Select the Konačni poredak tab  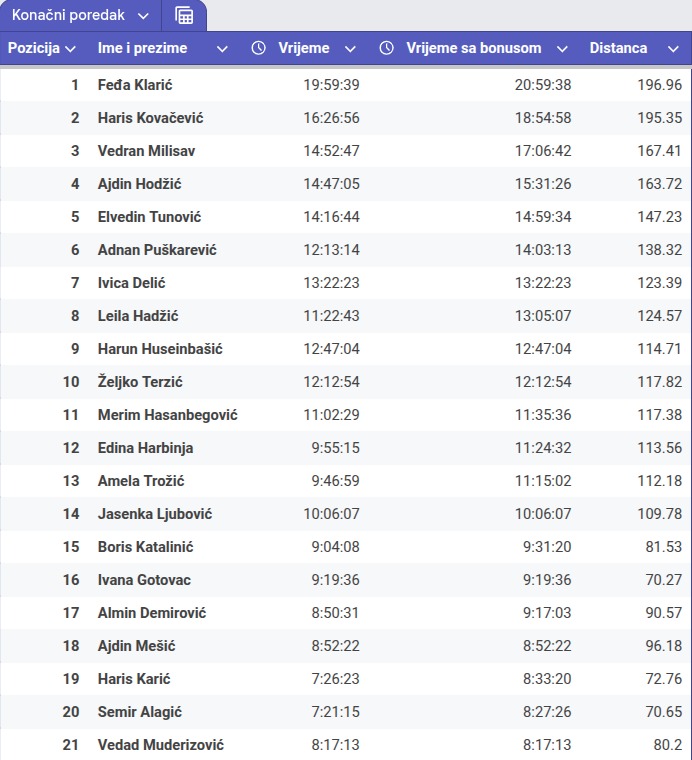point(68,15)
